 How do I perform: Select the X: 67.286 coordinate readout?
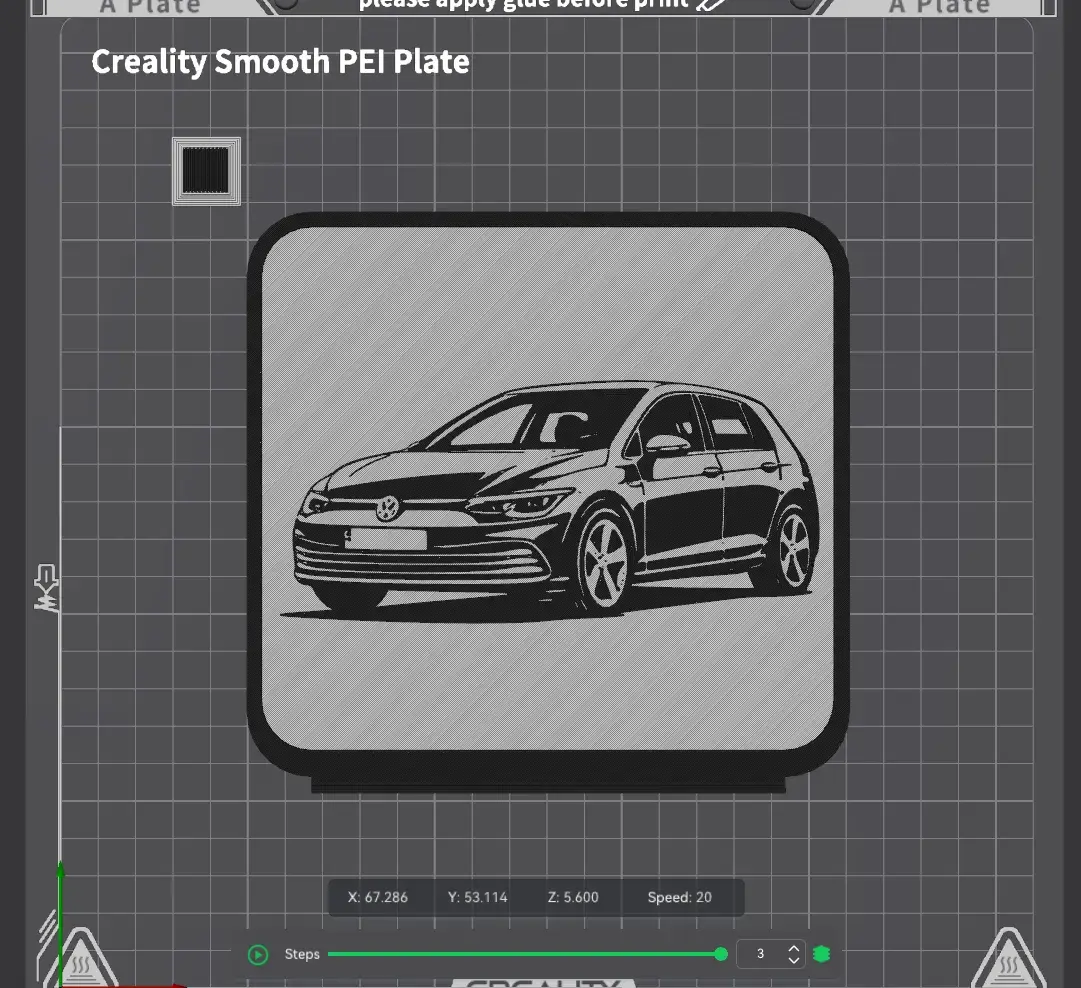point(378,898)
